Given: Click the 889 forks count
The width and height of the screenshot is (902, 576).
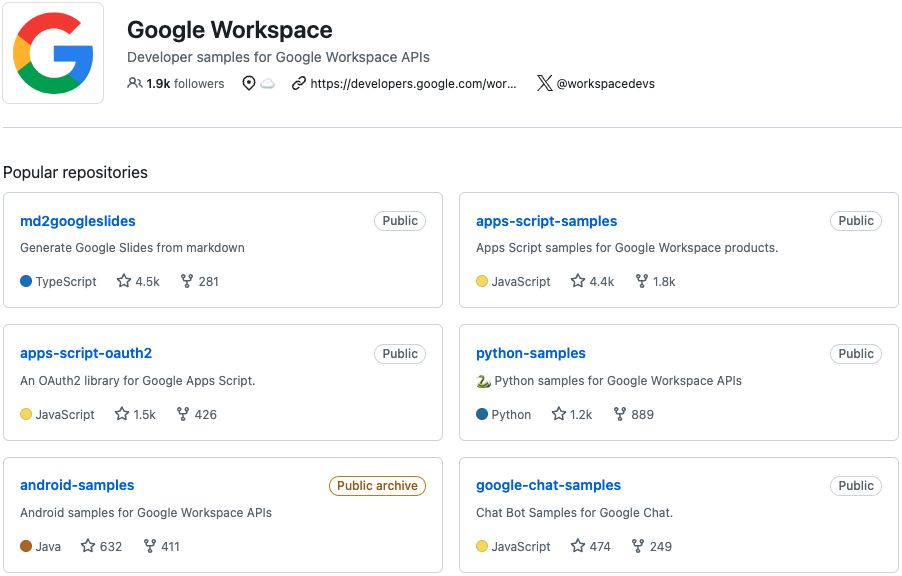Looking at the screenshot, I should [643, 414].
